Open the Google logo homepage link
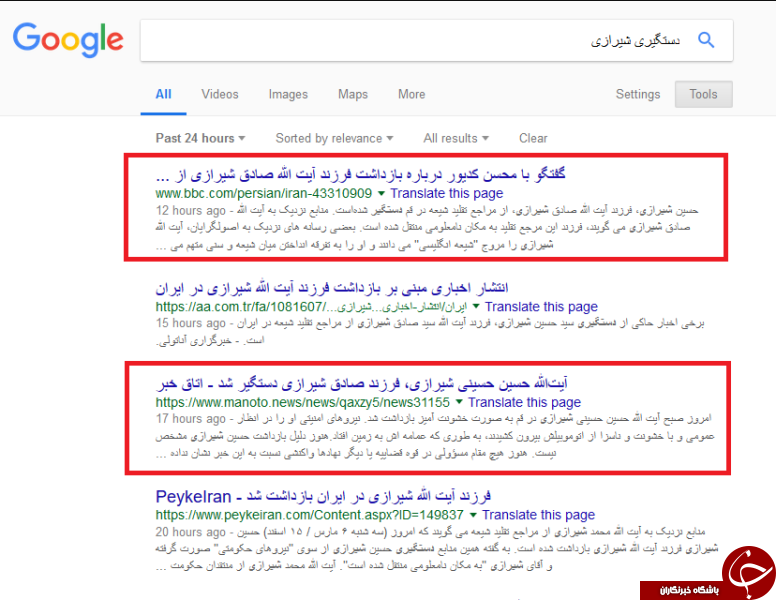 [68, 40]
